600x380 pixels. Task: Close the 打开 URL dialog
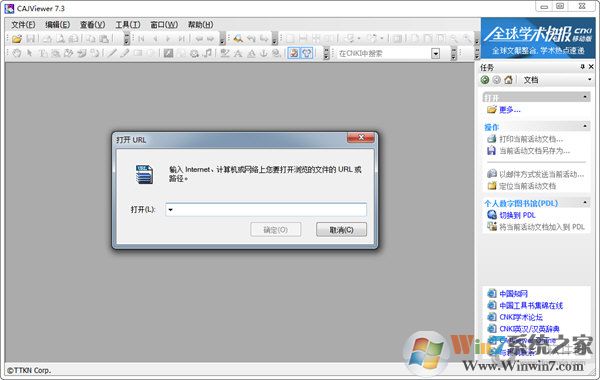pyautogui.click(x=360, y=137)
